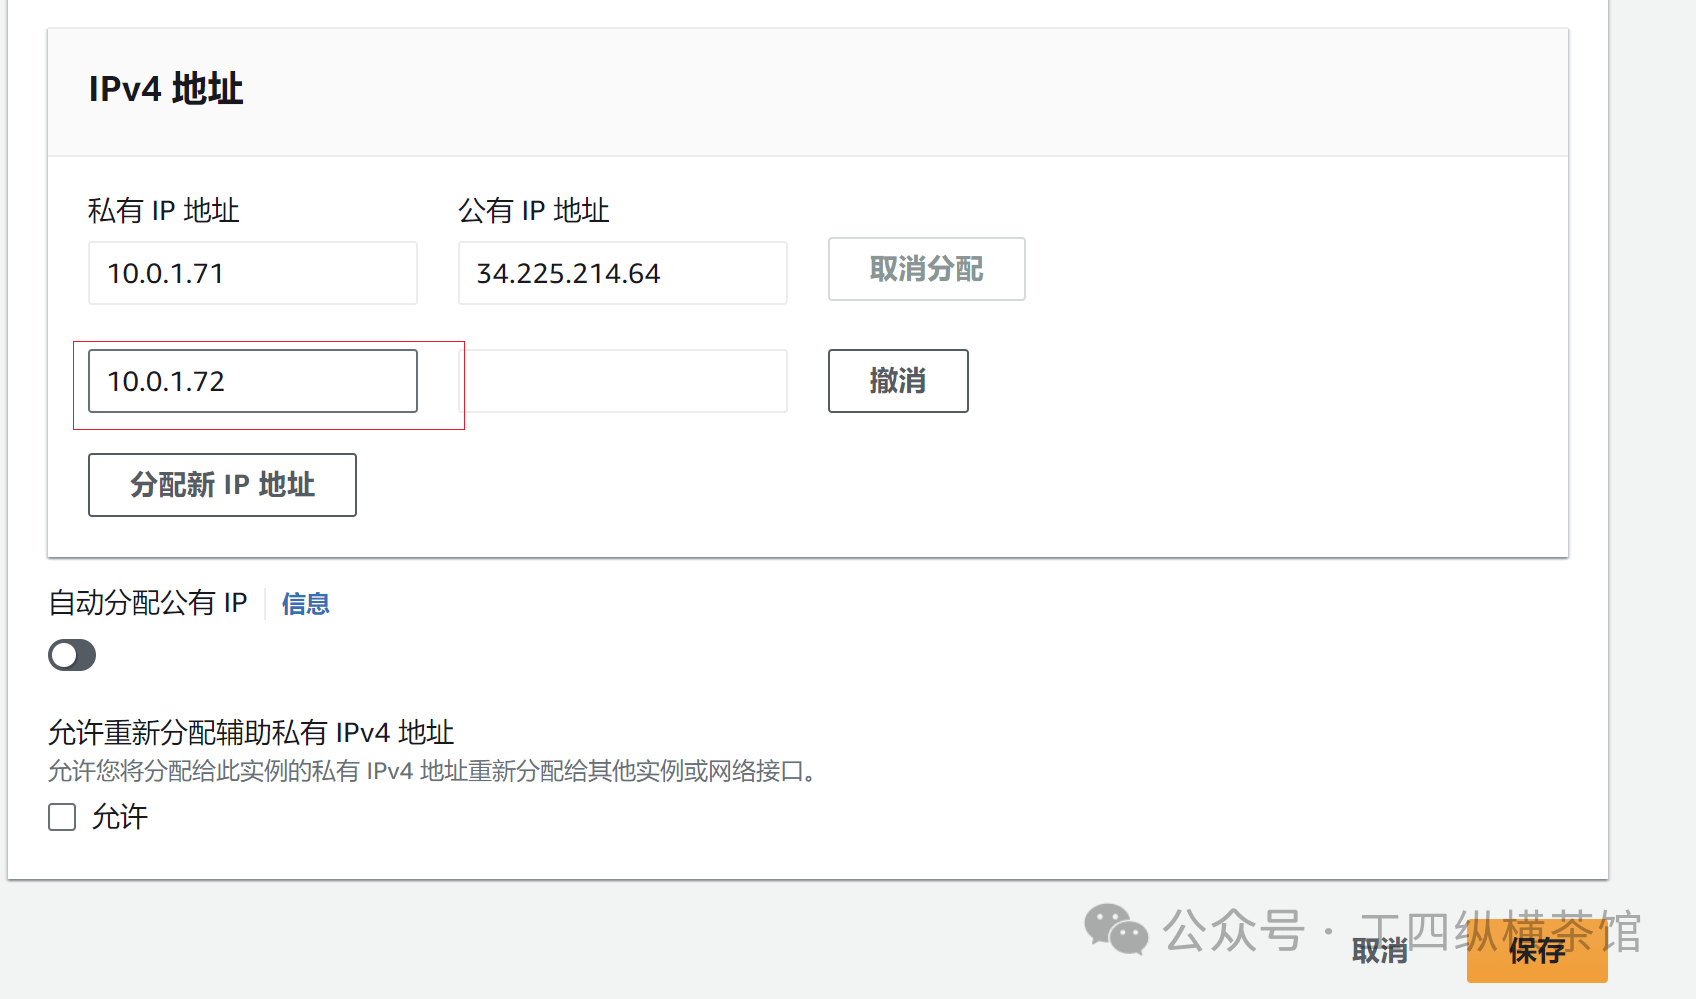Click 分配新 IP 地址 button
Viewport: 1696px width, 999px height.
(222, 485)
